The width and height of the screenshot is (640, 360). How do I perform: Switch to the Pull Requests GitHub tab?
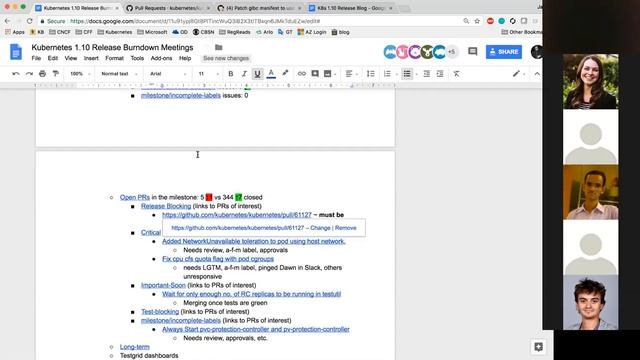pos(168,8)
